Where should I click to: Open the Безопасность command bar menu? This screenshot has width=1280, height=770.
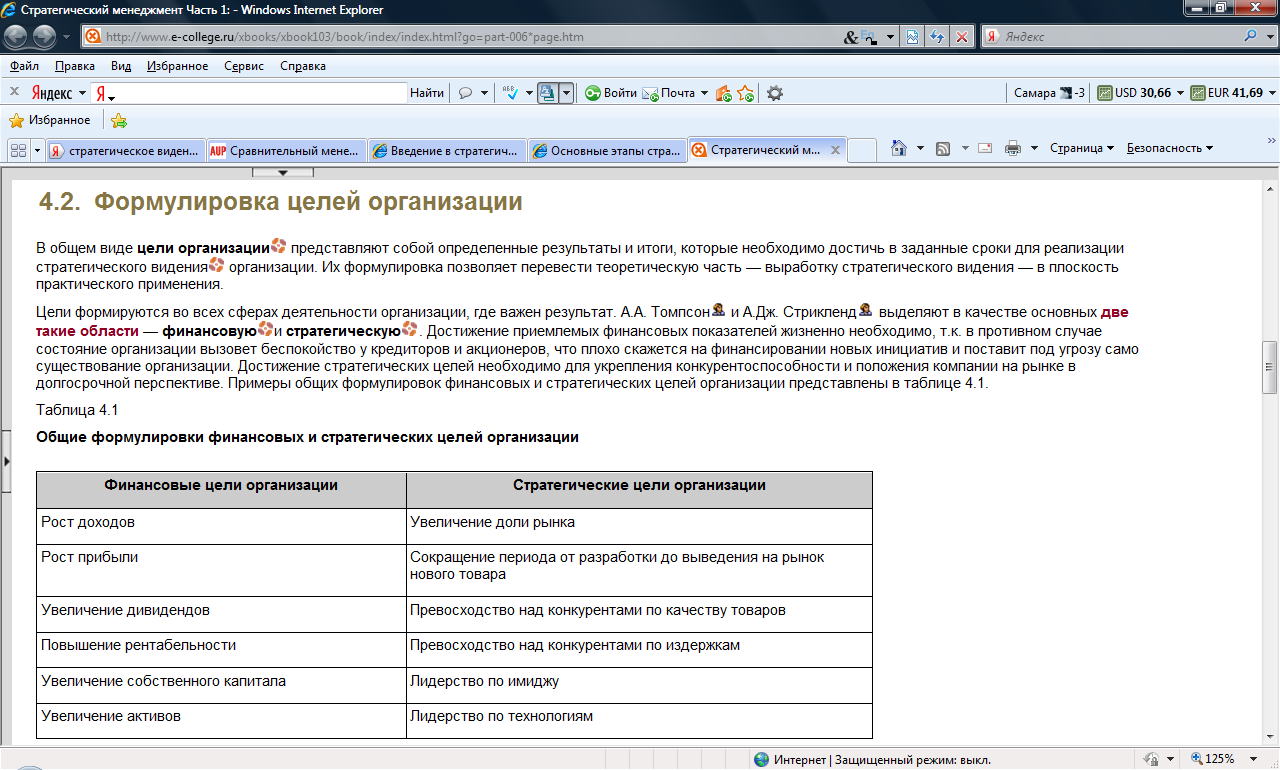tap(1170, 148)
